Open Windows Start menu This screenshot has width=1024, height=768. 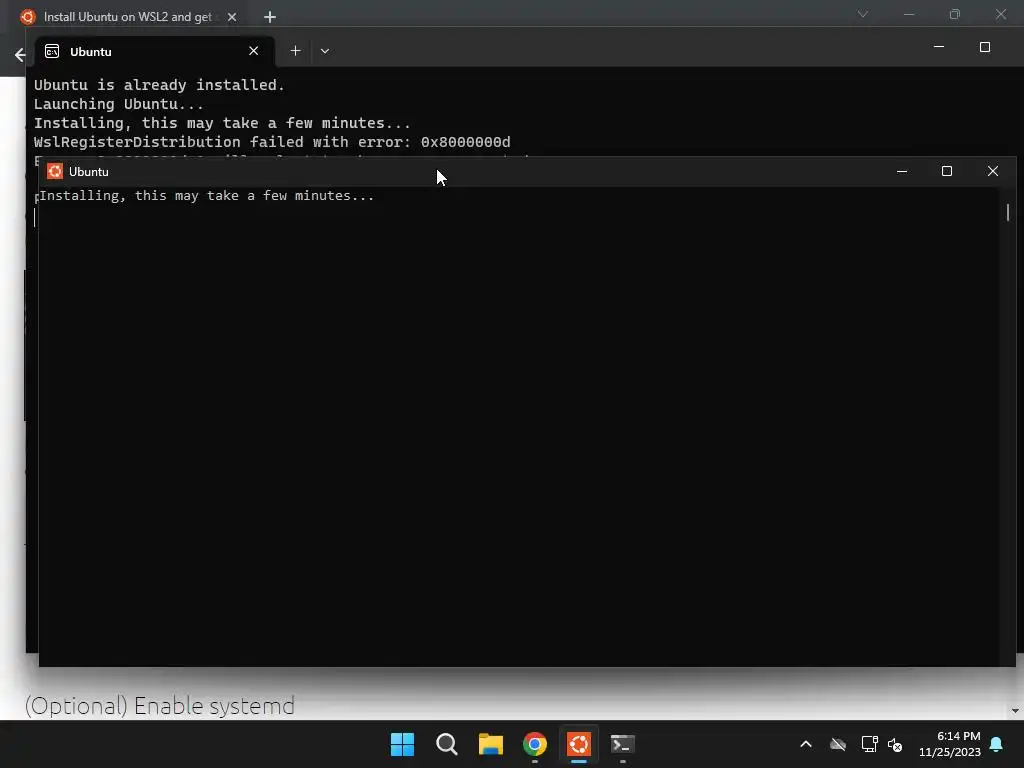coord(402,744)
